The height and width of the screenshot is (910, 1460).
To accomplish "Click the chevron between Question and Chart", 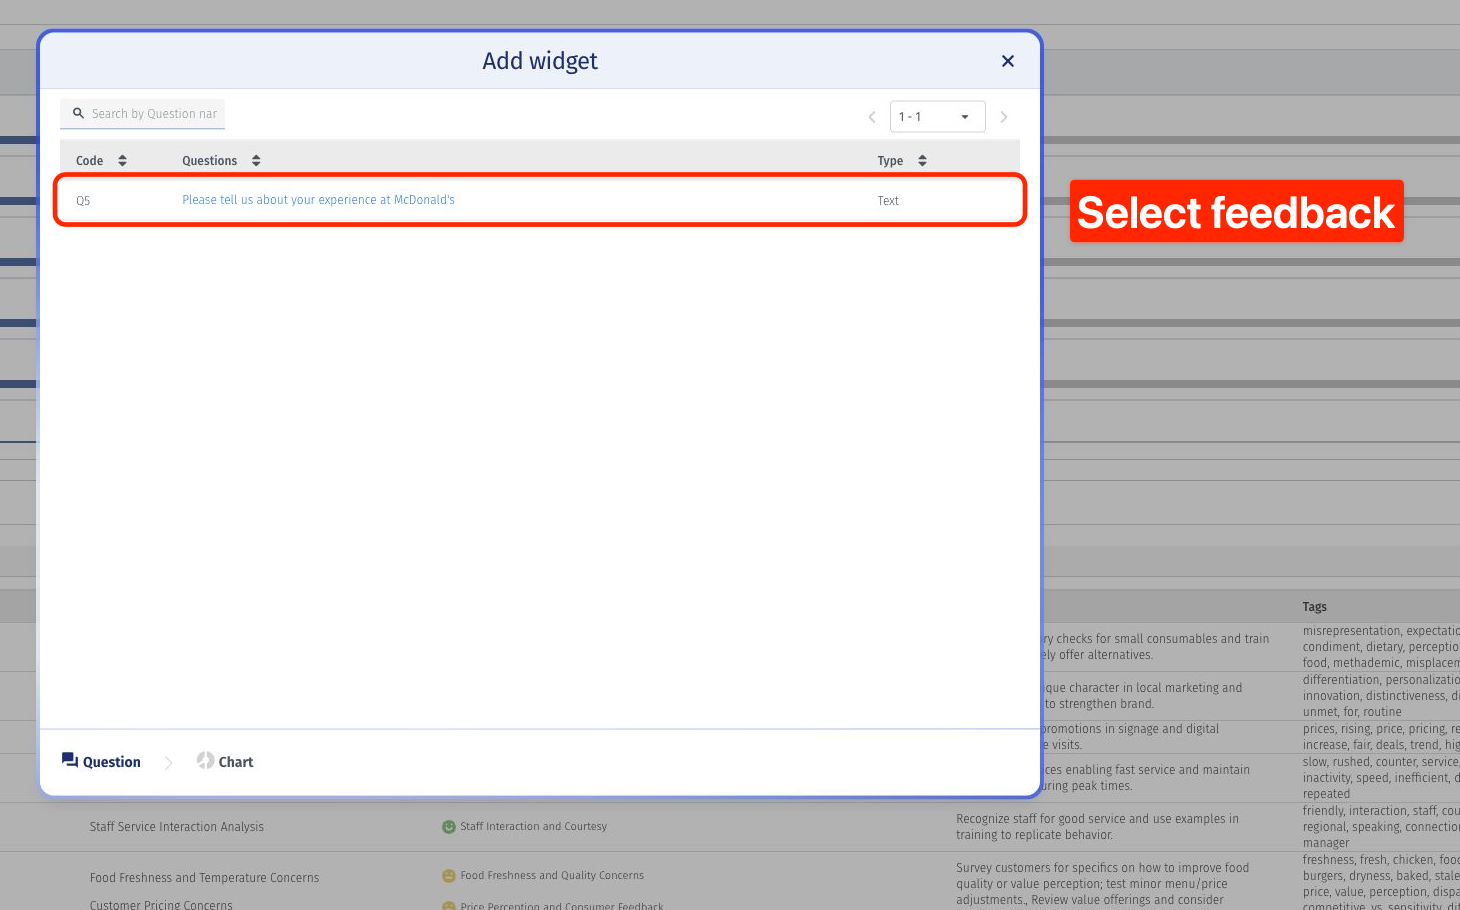I will point(168,762).
